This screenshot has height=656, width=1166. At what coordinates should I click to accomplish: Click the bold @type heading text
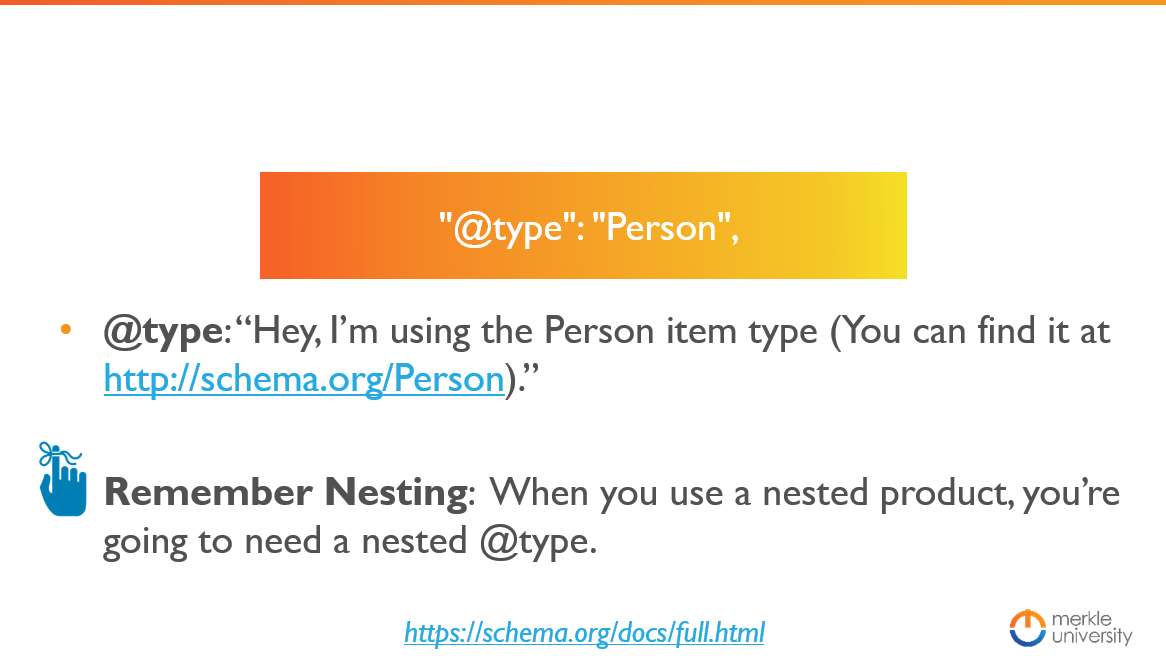coord(163,331)
